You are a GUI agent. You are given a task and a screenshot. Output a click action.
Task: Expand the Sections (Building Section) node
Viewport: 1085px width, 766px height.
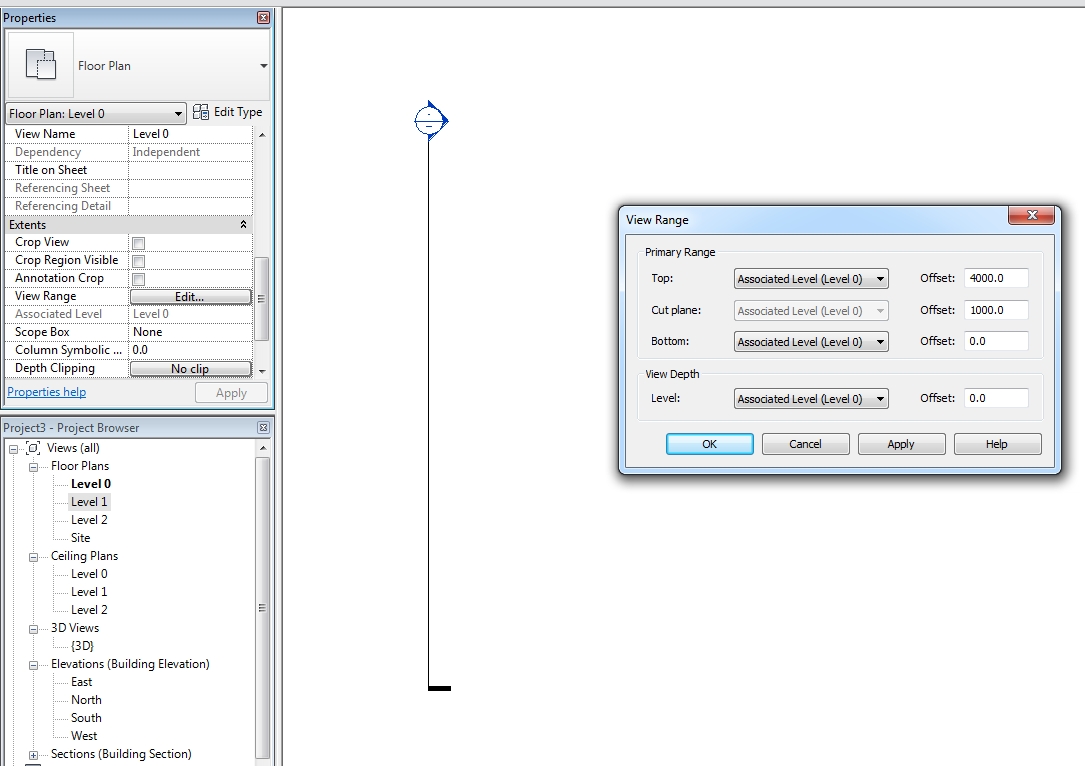point(33,755)
